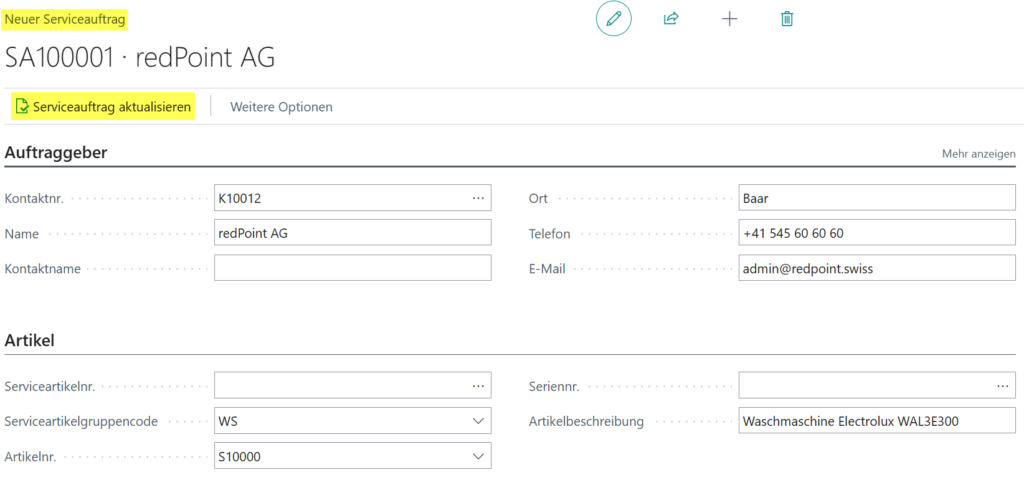The height and width of the screenshot is (480, 1024).
Task: Click the E-Mail label
Action: pos(547,268)
